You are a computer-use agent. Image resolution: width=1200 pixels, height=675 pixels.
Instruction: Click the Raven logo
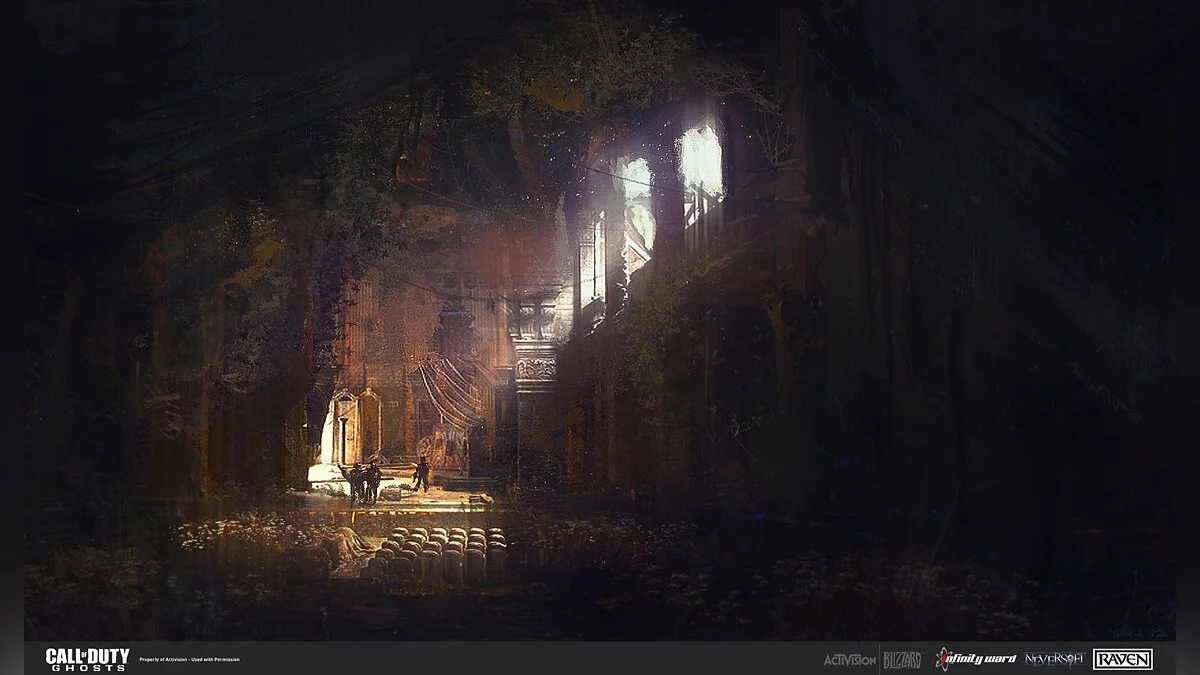tap(1123, 659)
